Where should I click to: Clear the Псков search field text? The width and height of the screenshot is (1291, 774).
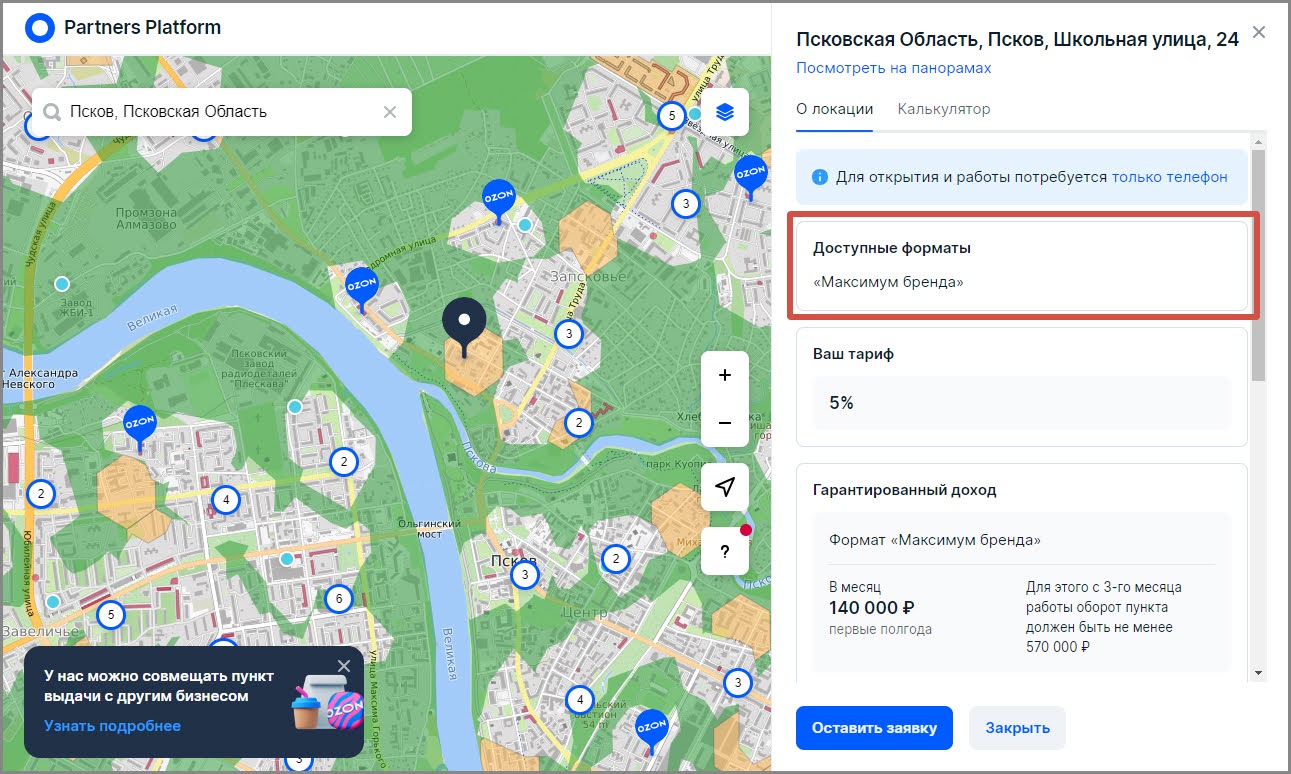coord(390,112)
